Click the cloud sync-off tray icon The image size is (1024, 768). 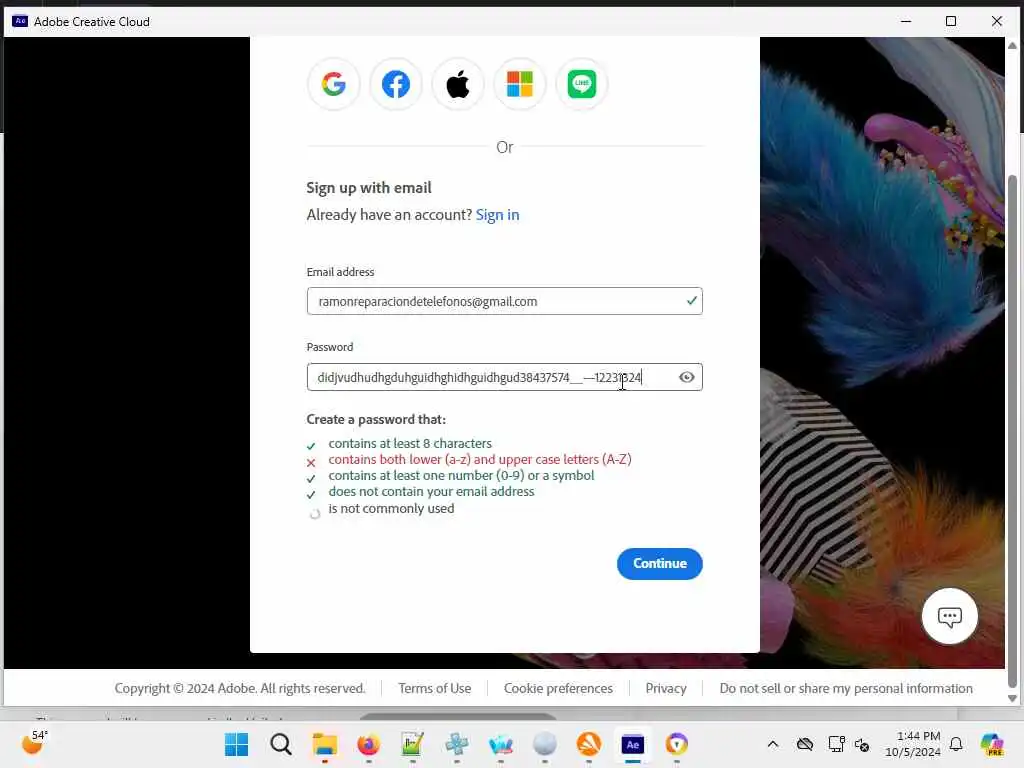pos(805,744)
